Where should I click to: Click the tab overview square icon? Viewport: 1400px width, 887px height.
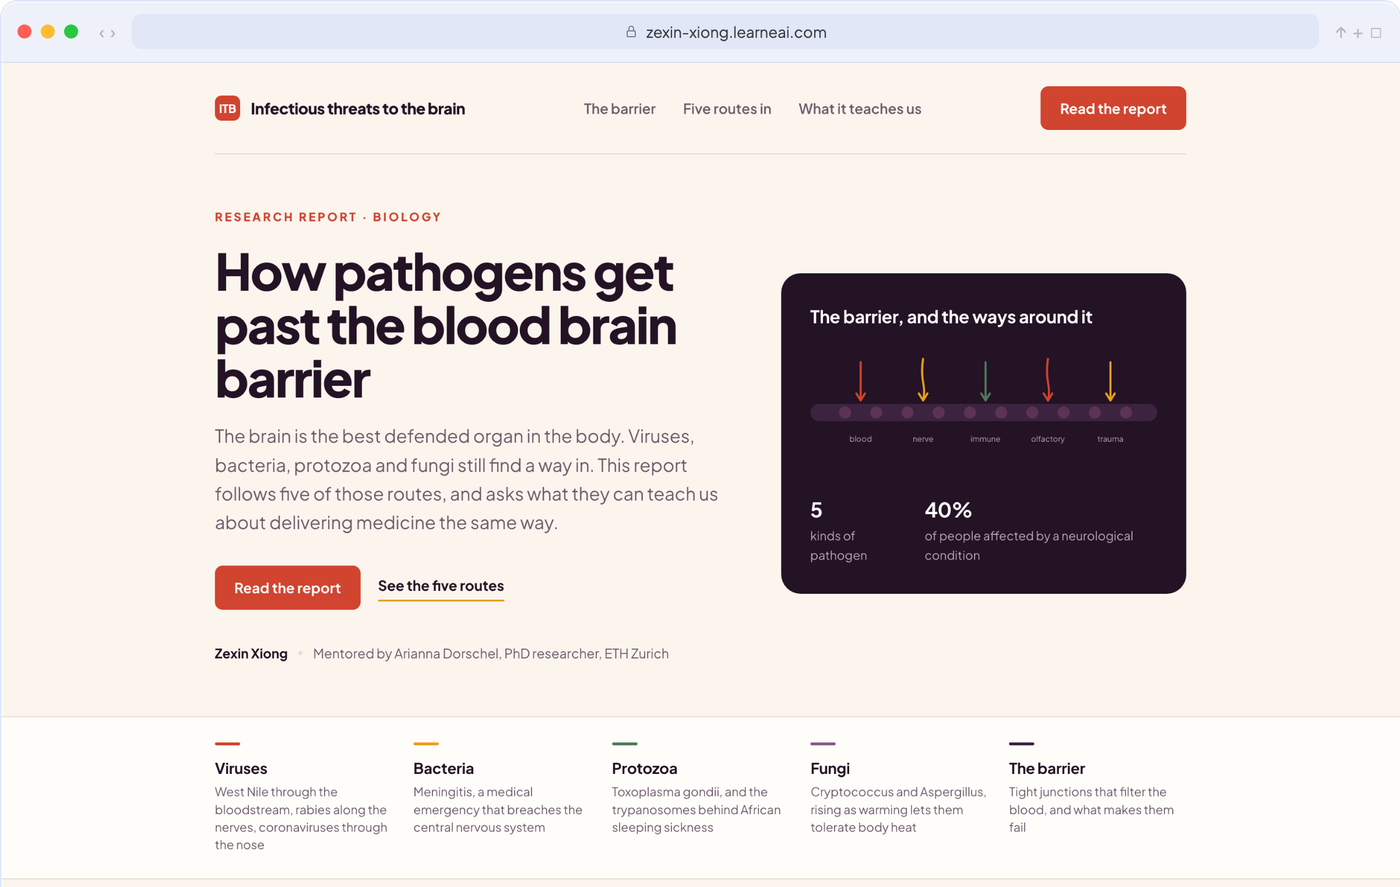[1376, 33]
